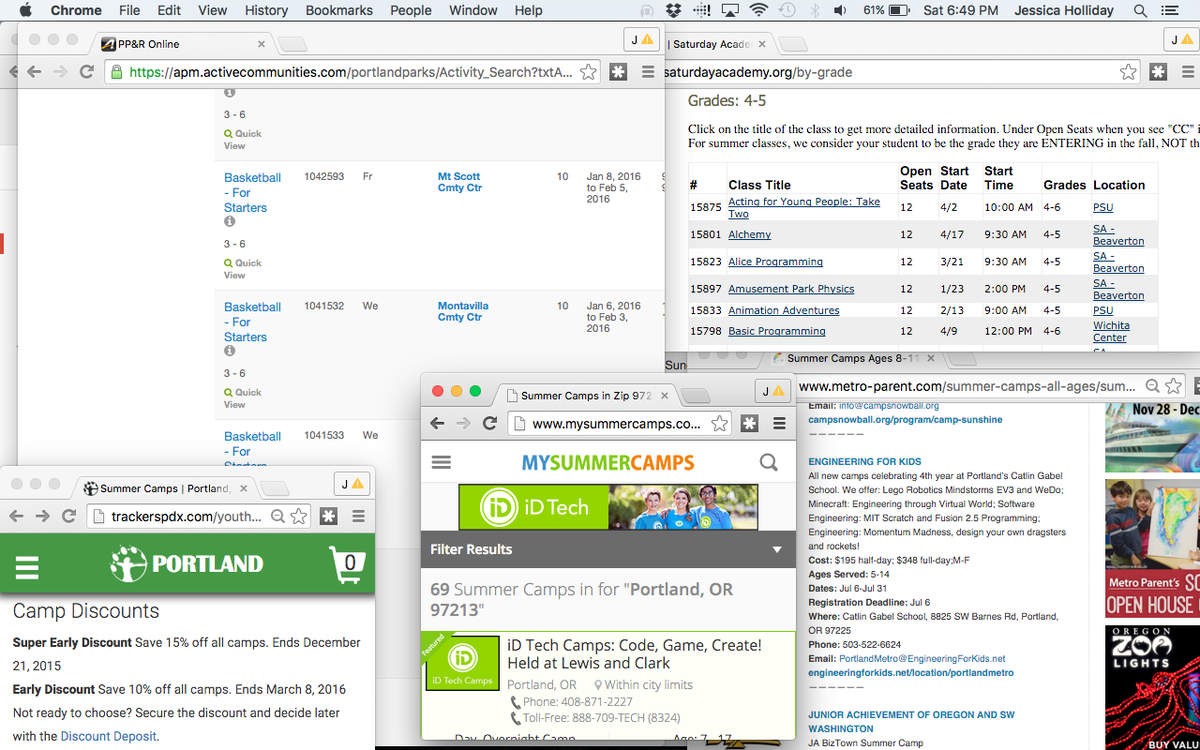
Task: Open Acting for Young People class link
Action: pyautogui.click(x=804, y=207)
